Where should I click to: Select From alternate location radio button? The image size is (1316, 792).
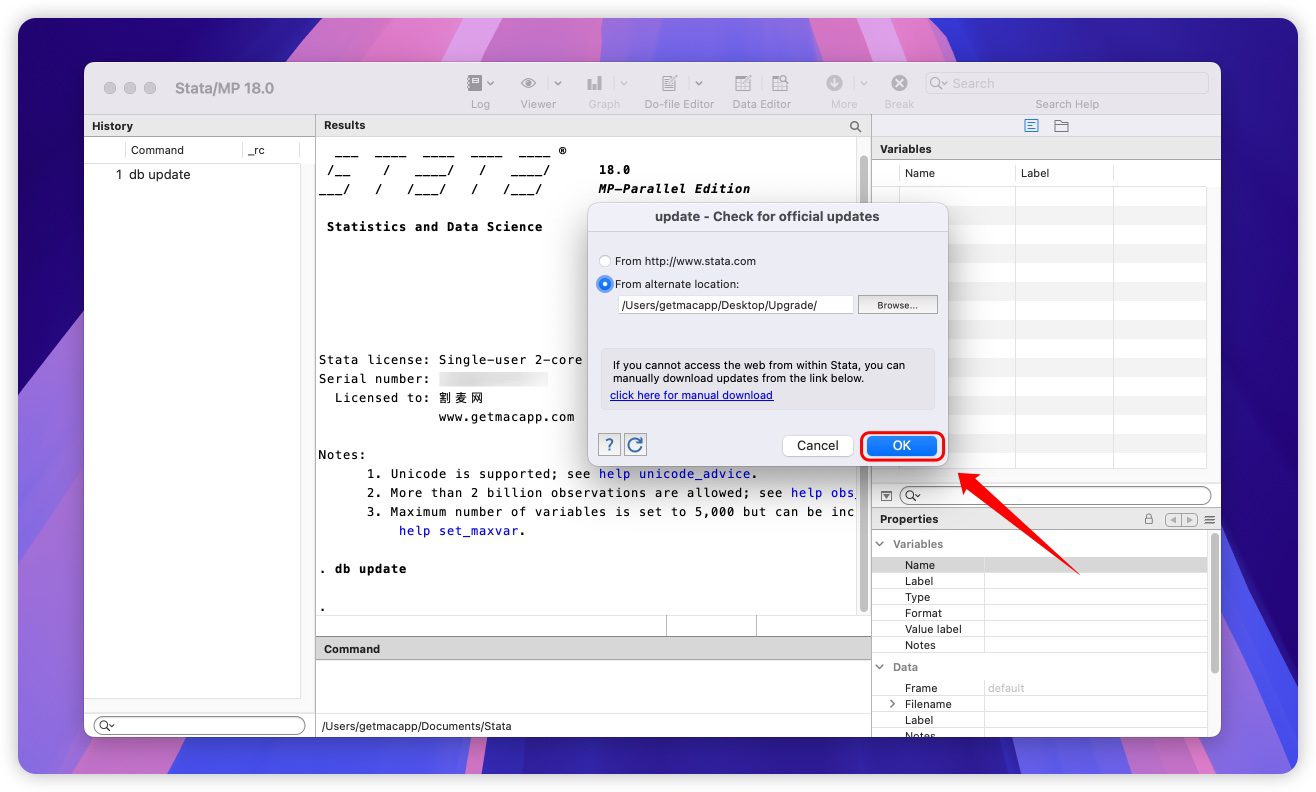coord(605,284)
